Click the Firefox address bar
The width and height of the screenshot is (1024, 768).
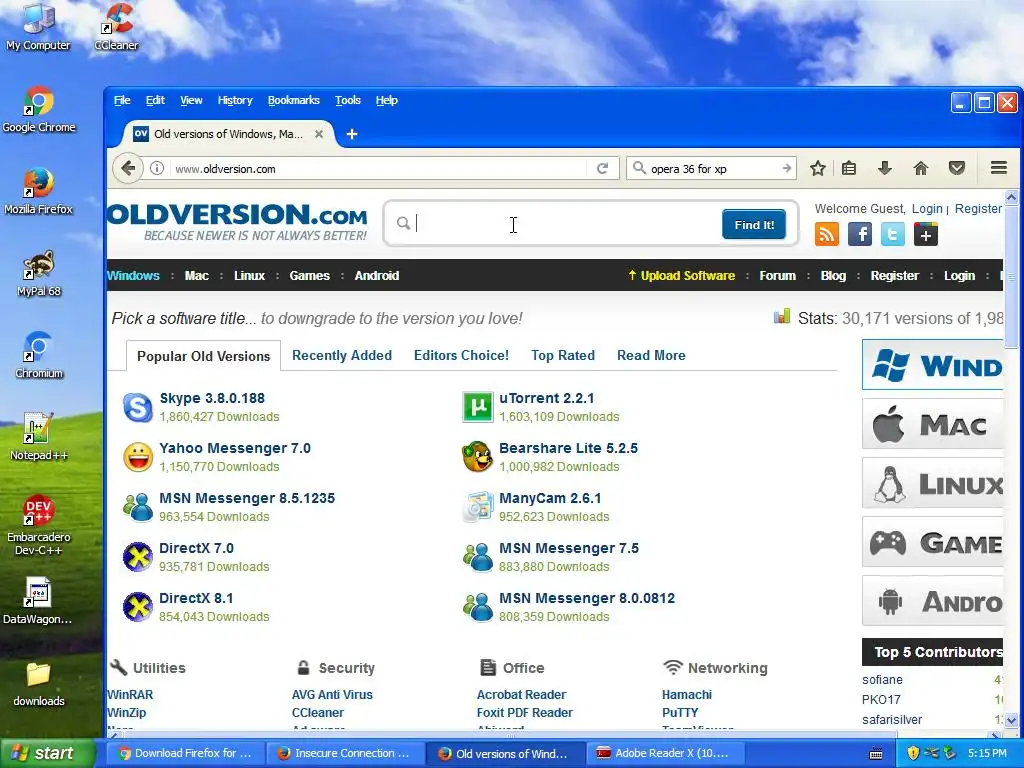click(379, 168)
